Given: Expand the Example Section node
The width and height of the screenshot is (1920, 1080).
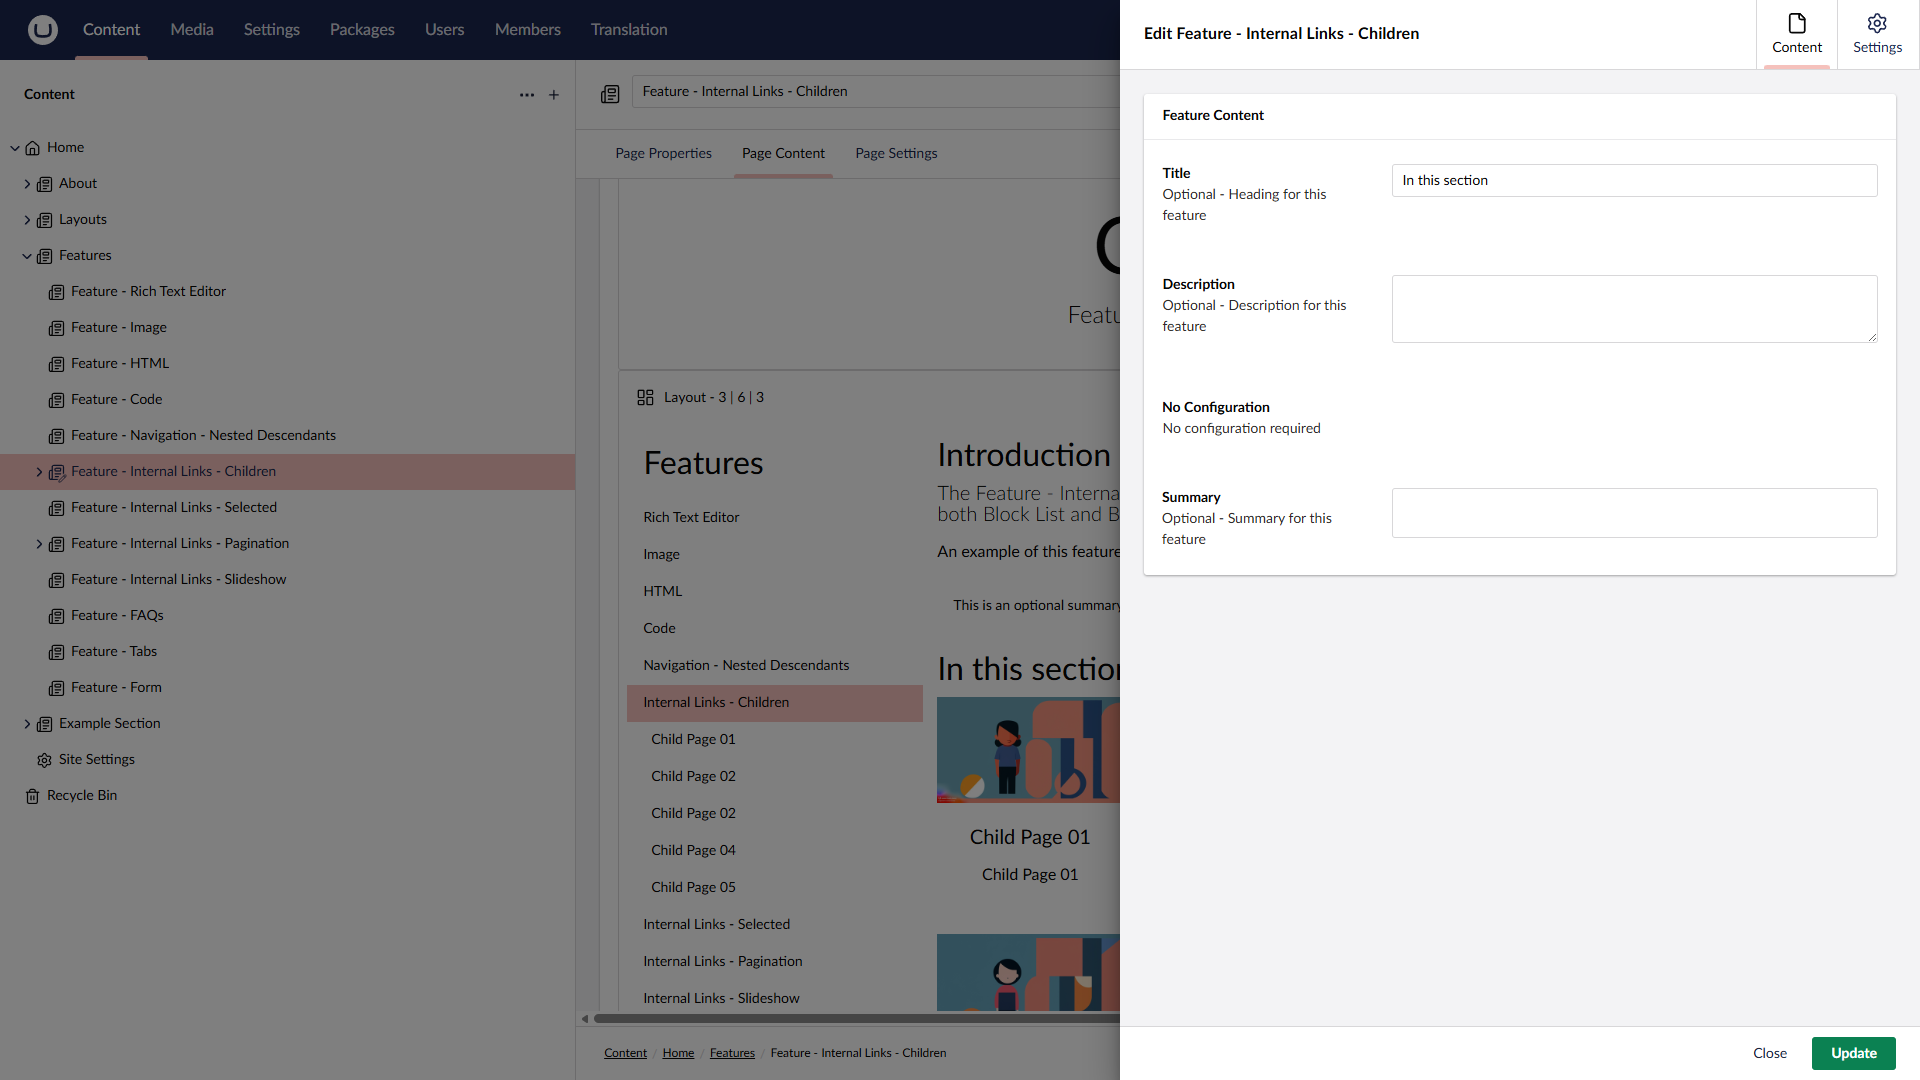Looking at the screenshot, I should (x=27, y=724).
